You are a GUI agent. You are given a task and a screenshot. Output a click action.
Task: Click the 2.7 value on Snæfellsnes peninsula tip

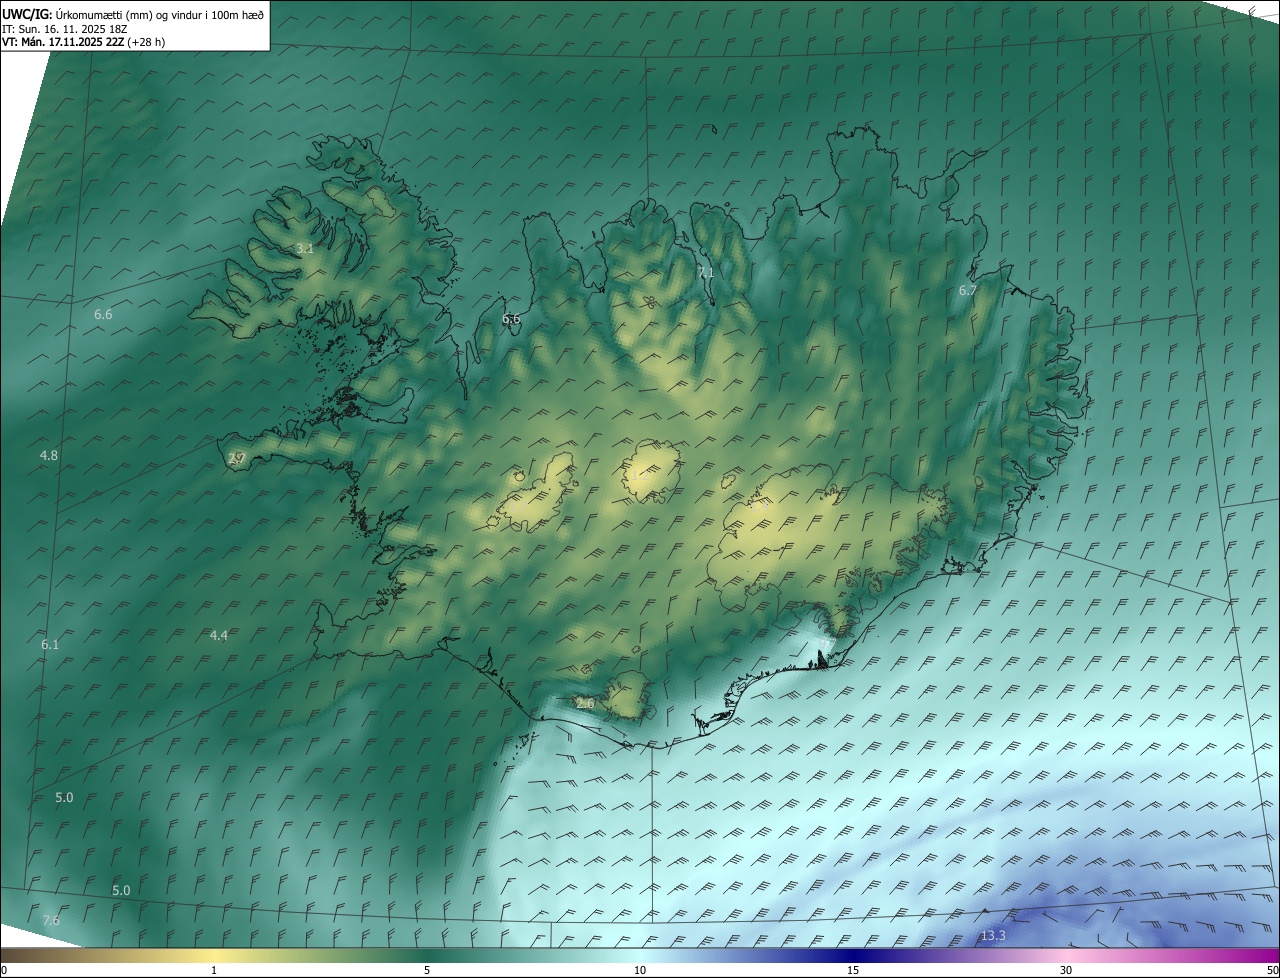pyautogui.click(x=236, y=458)
